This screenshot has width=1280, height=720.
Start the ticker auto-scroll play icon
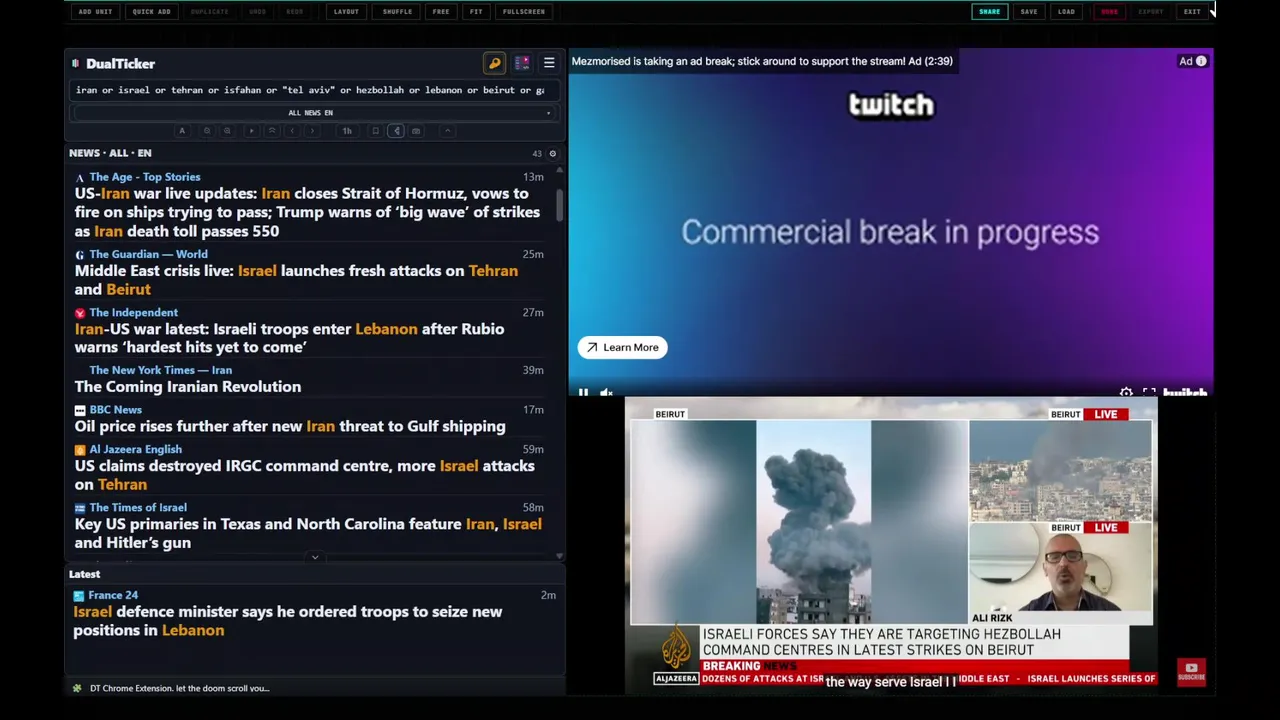coord(252,131)
